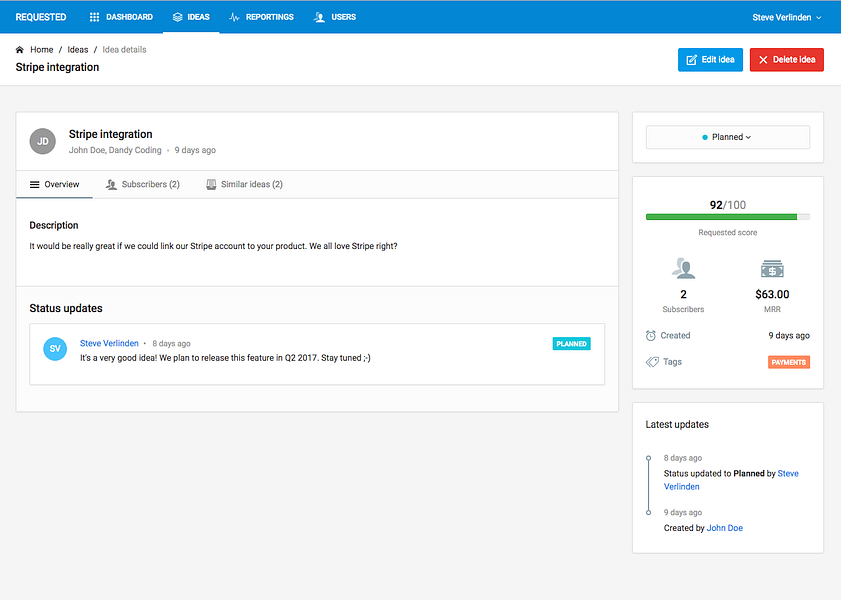Open John Doe link in Latest updates
The image size is (841, 600).
pyautogui.click(x=725, y=528)
